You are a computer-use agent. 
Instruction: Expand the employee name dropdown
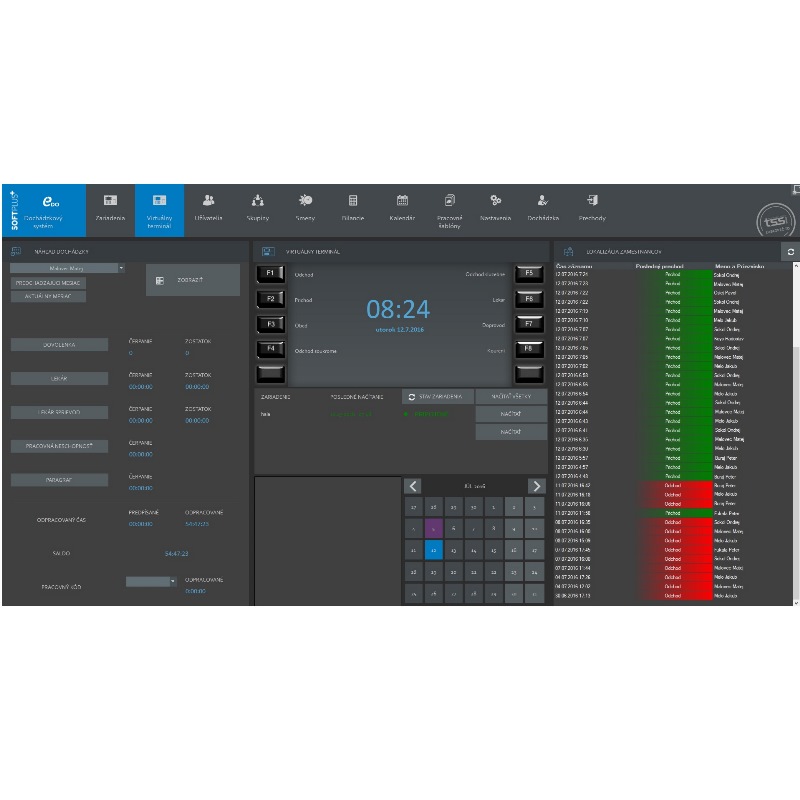click(x=121, y=268)
